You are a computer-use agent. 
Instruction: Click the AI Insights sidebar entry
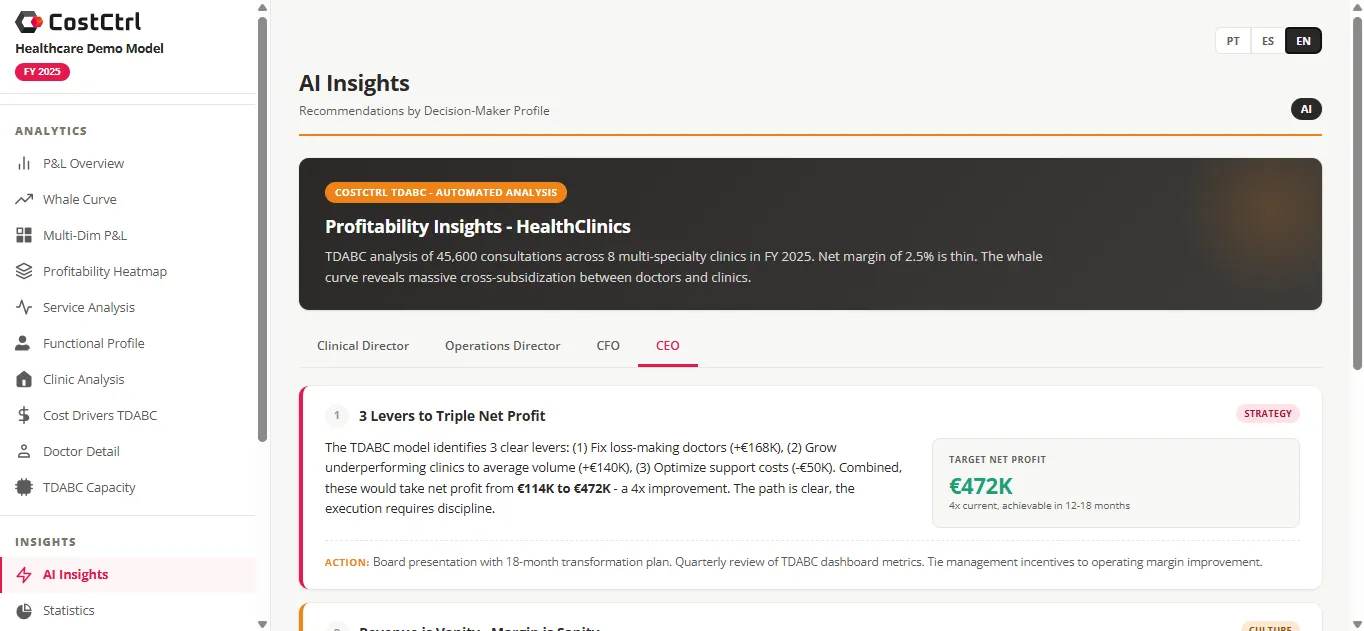75,574
